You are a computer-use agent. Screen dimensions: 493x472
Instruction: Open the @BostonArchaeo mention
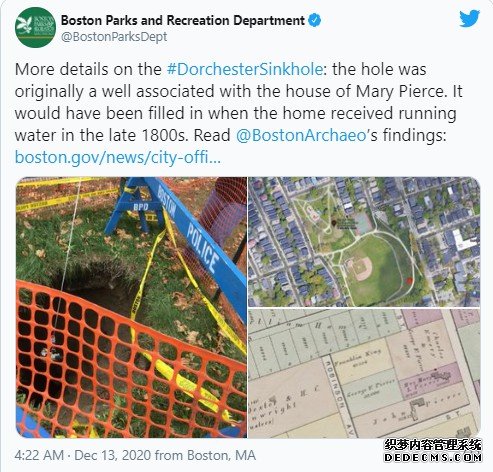pyautogui.click(x=301, y=135)
